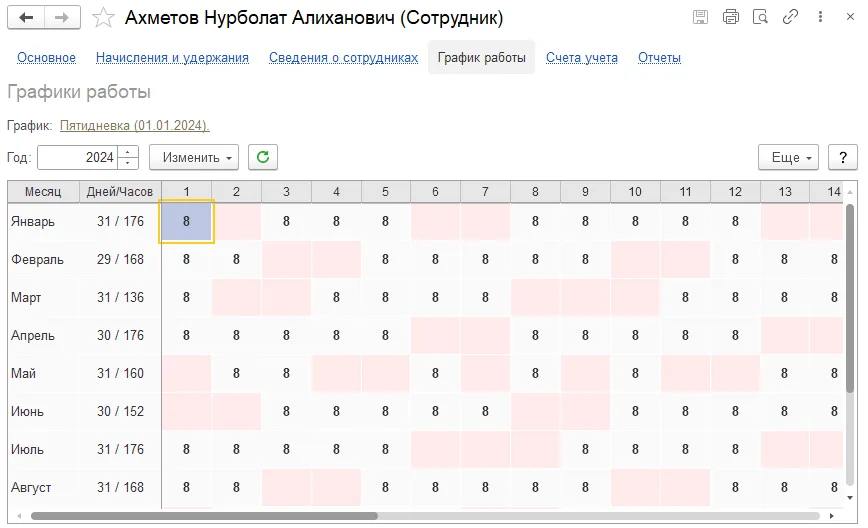868x528 pixels.
Task: Save the record with the diskette icon
Action: click(700, 17)
